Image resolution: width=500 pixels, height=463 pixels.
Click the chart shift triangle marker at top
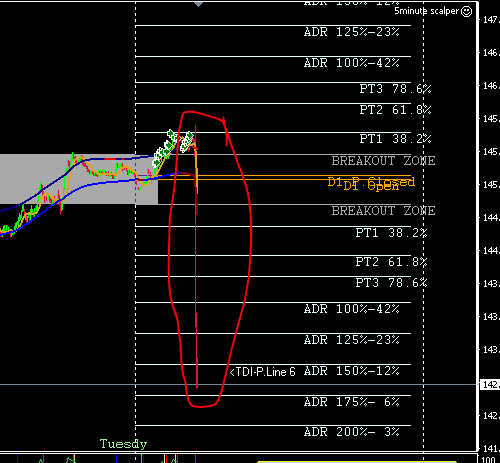point(199,4)
